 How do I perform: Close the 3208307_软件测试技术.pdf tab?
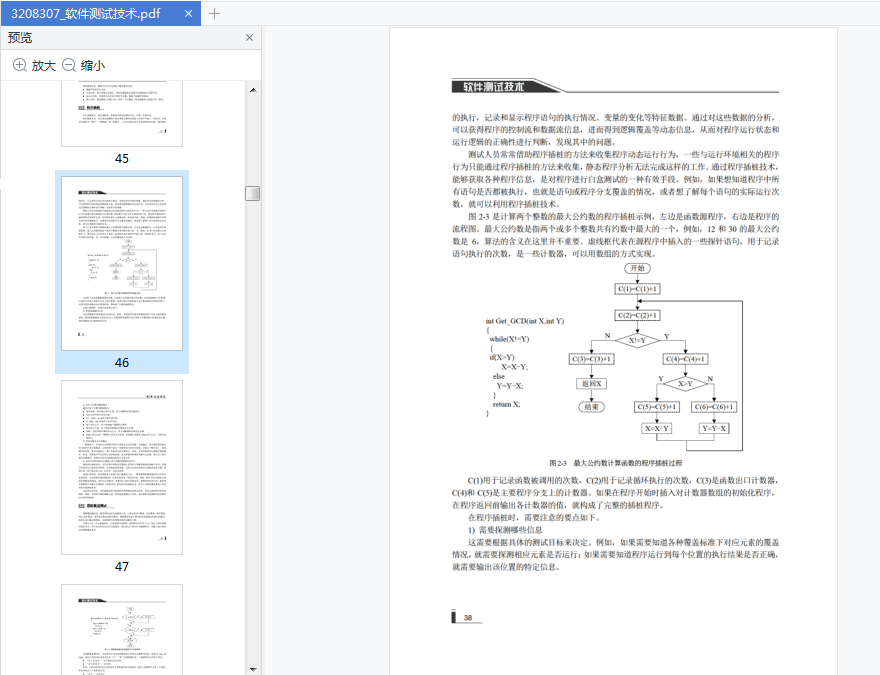tap(189, 13)
